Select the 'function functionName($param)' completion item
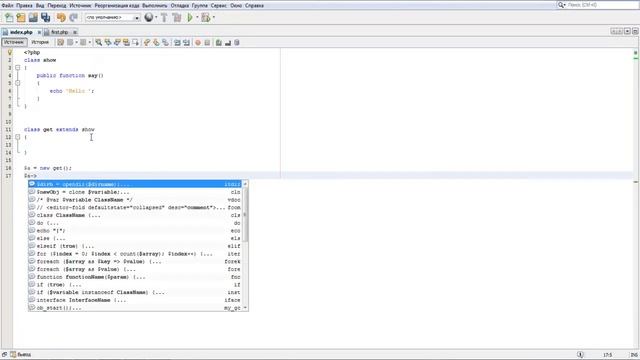 click(x=135, y=277)
